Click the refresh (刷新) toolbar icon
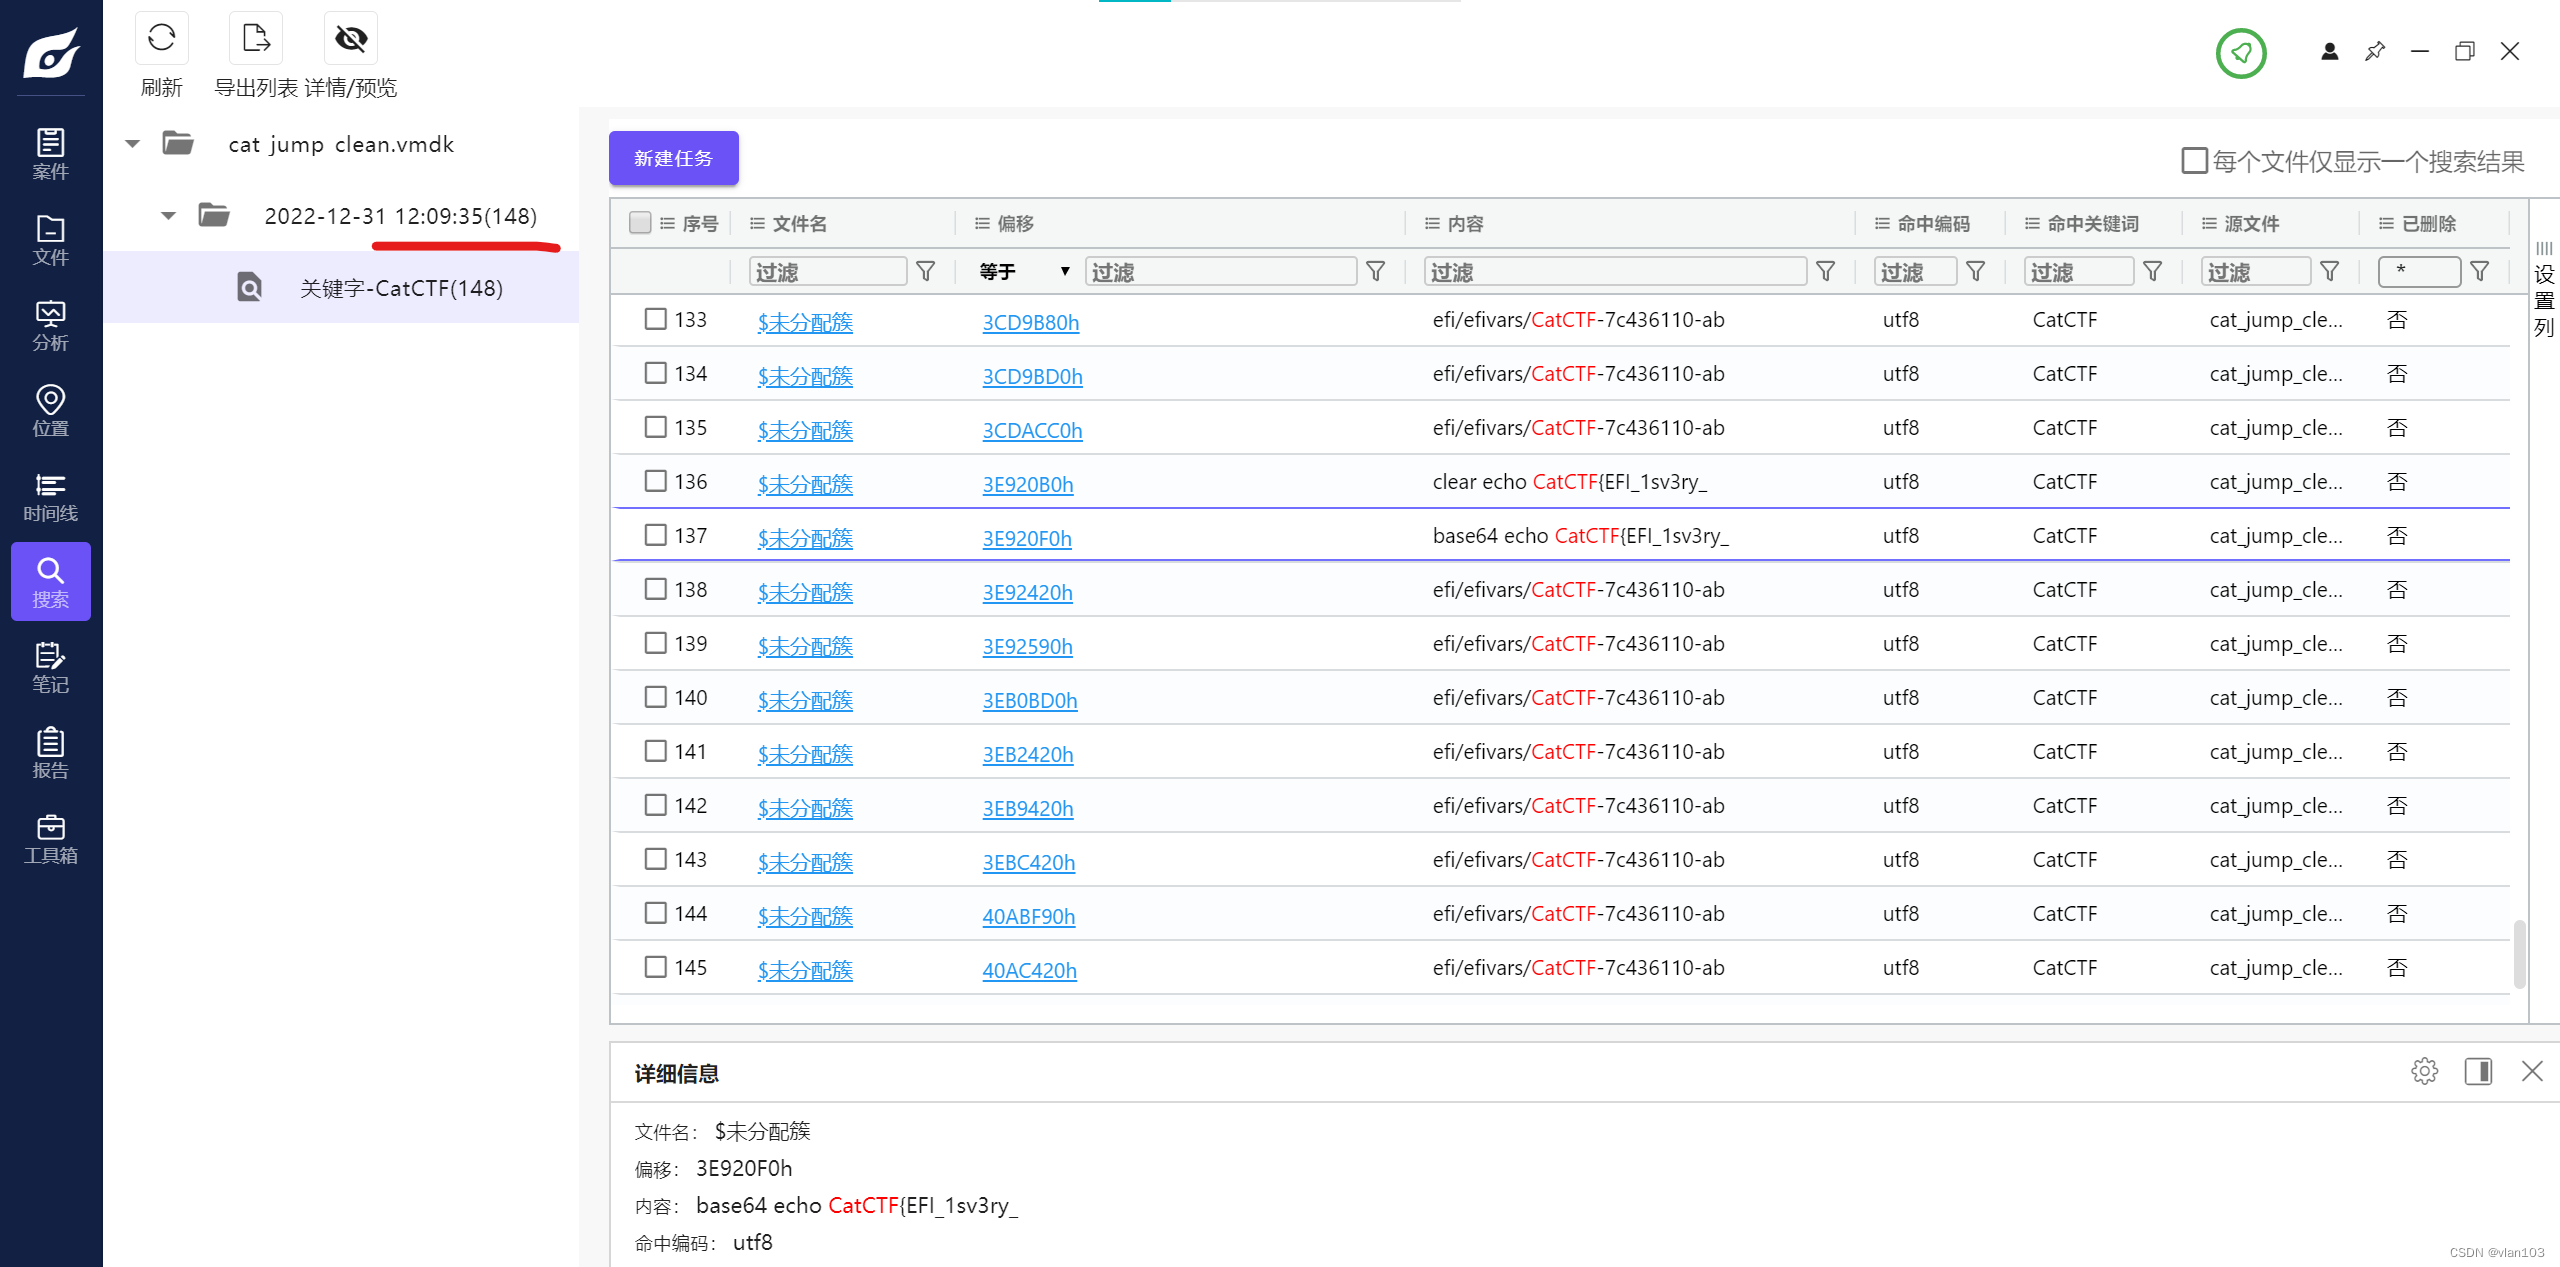 (x=161, y=39)
